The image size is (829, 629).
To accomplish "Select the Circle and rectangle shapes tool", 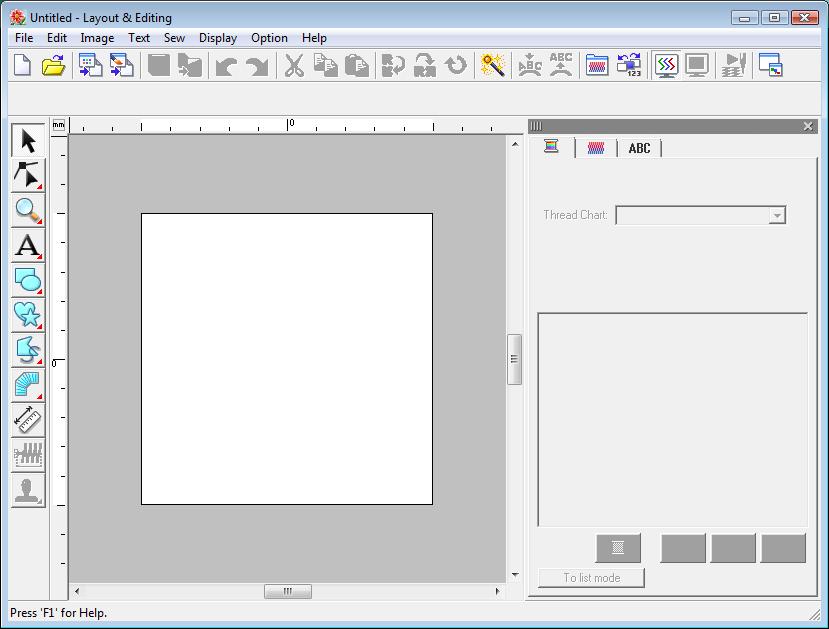I will [x=28, y=280].
